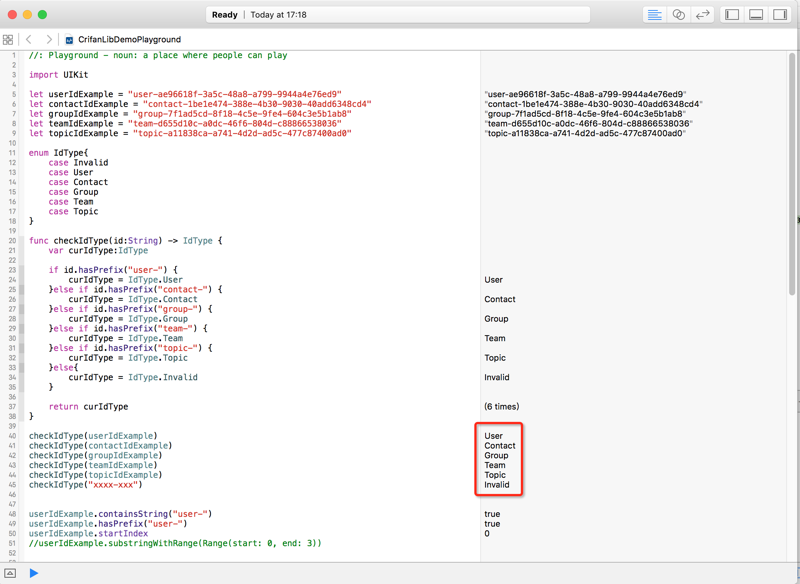800x584 pixels.
Task: Toggle the utilities inspector panel
Action: click(780, 15)
